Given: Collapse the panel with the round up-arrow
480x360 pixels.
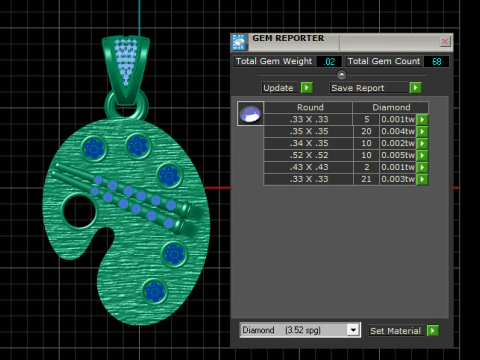Looking at the screenshot, I should [341, 74].
